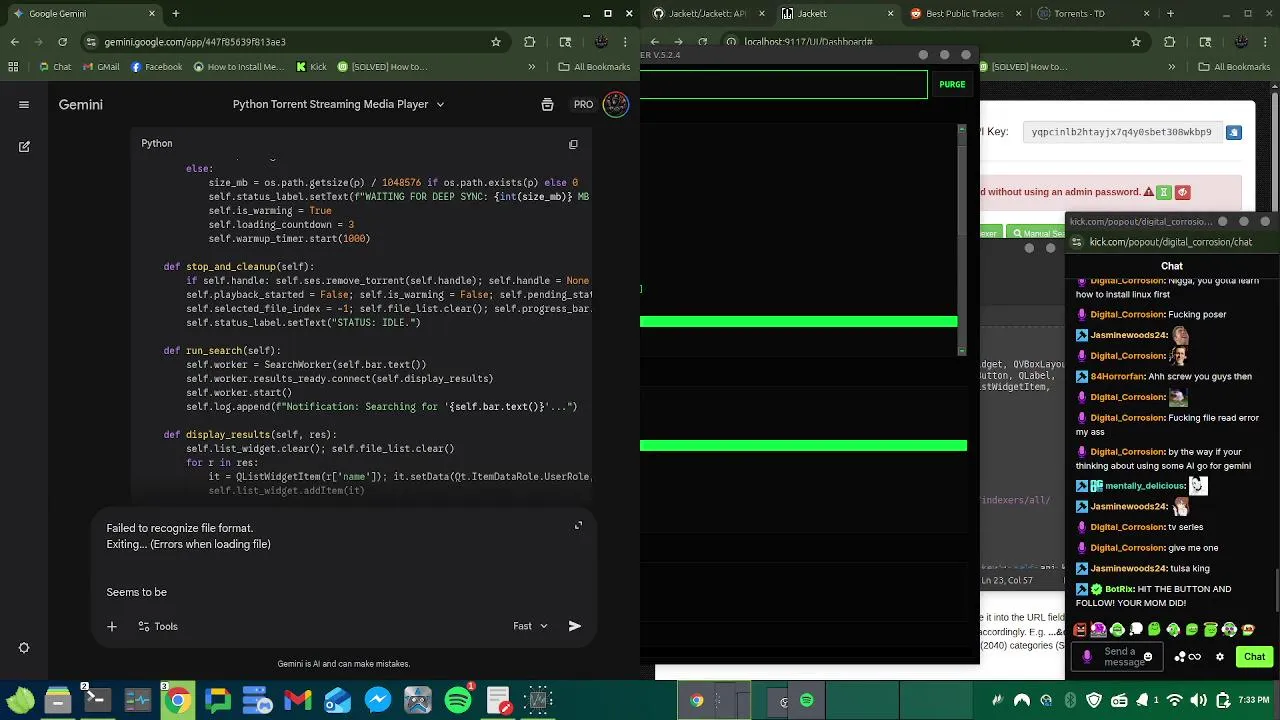Click the red dismiss icon in admin warning
The image size is (1280, 720).
pyautogui.click(x=1182, y=192)
